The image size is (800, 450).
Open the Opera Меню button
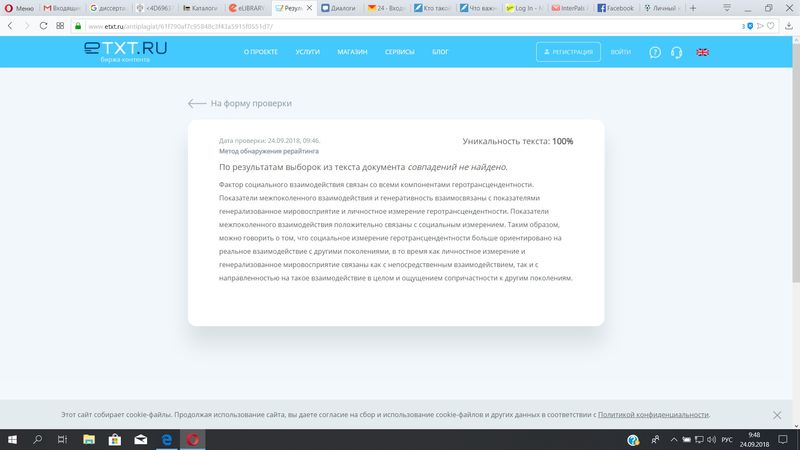tap(18, 7)
